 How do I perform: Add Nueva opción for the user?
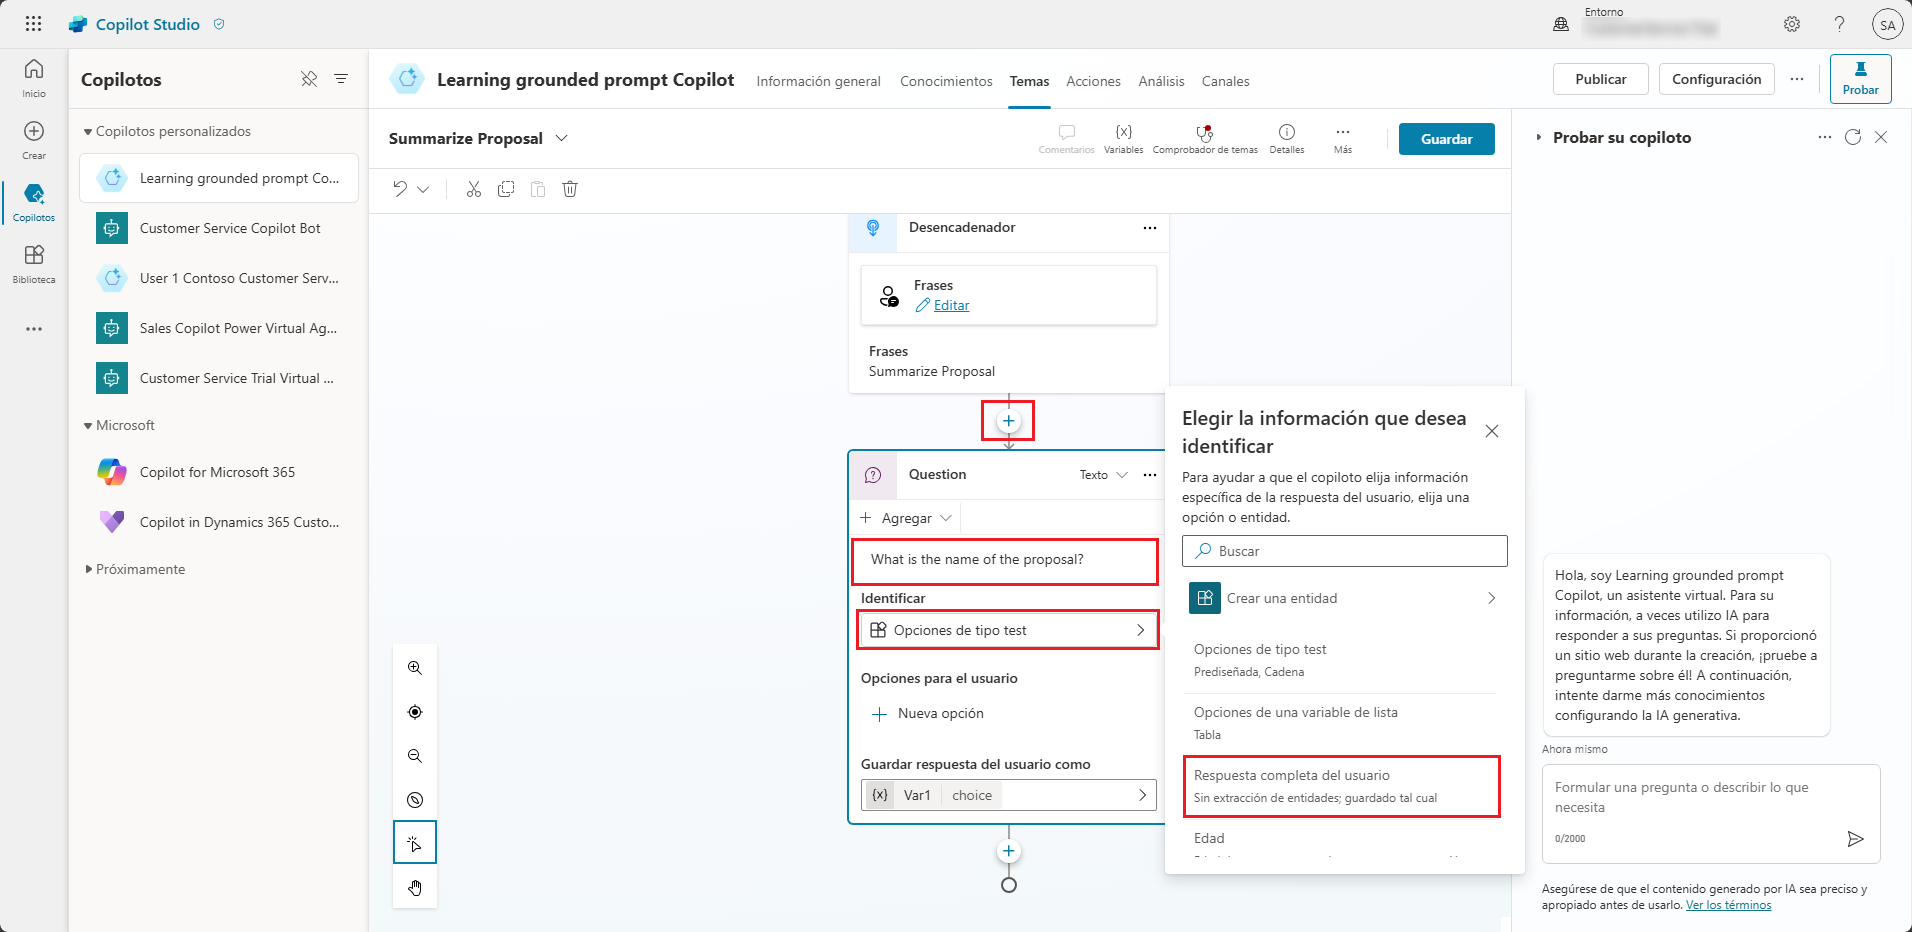coord(928,713)
